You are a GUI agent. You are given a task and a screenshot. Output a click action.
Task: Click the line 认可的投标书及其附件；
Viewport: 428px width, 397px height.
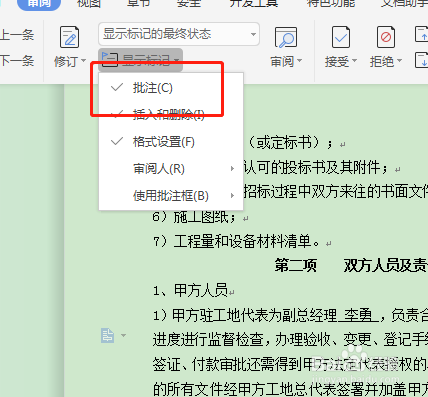[x=316, y=168]
